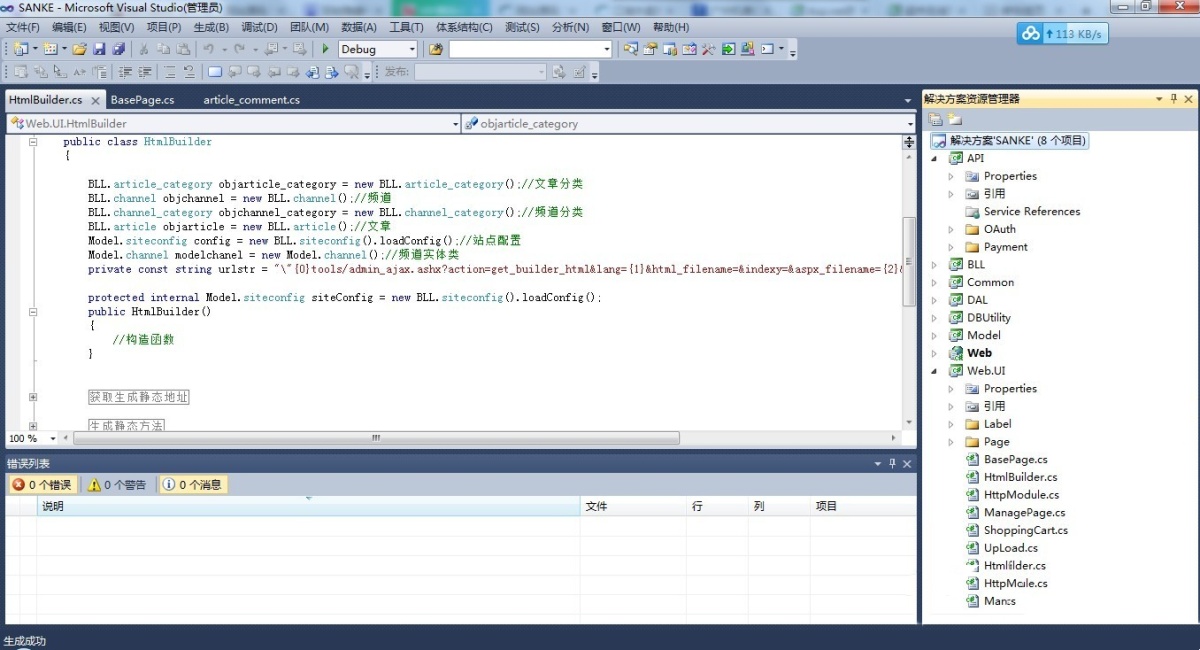Open the empty find combo box in toolbar
Viewport: 1200px width, 650px height.
(530, 49)
